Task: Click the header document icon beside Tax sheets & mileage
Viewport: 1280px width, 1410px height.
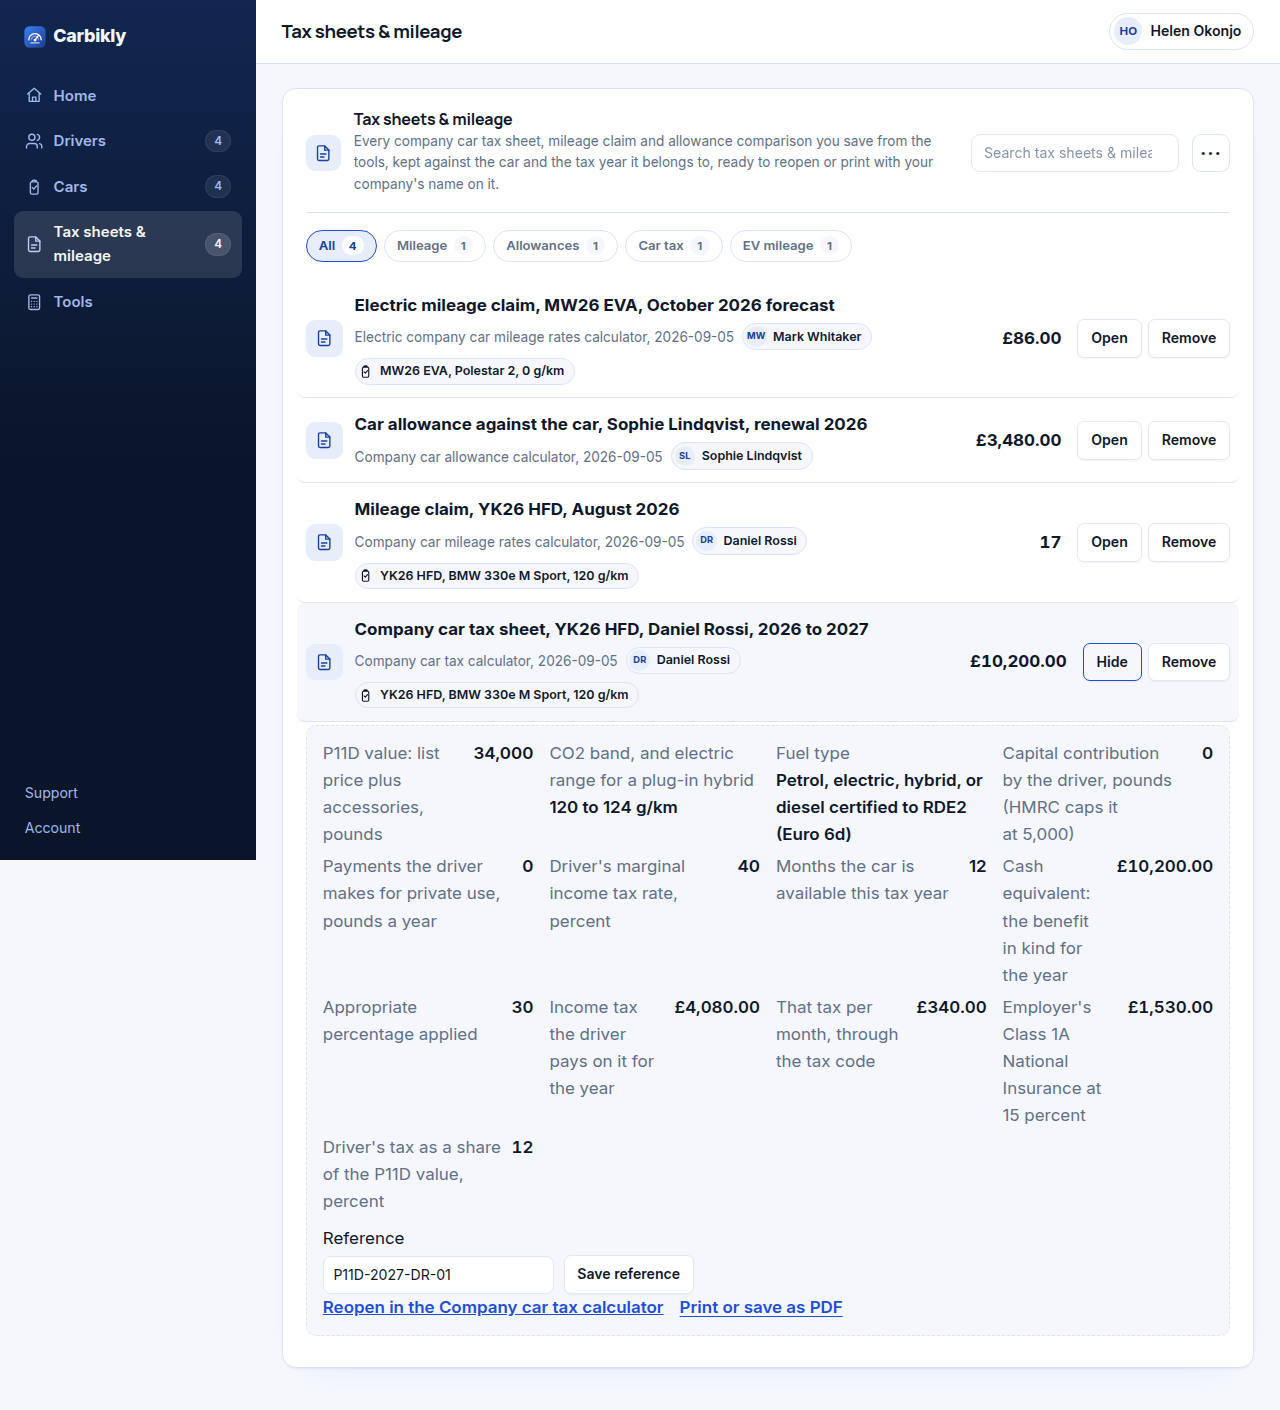Action: tap(323, 153)
